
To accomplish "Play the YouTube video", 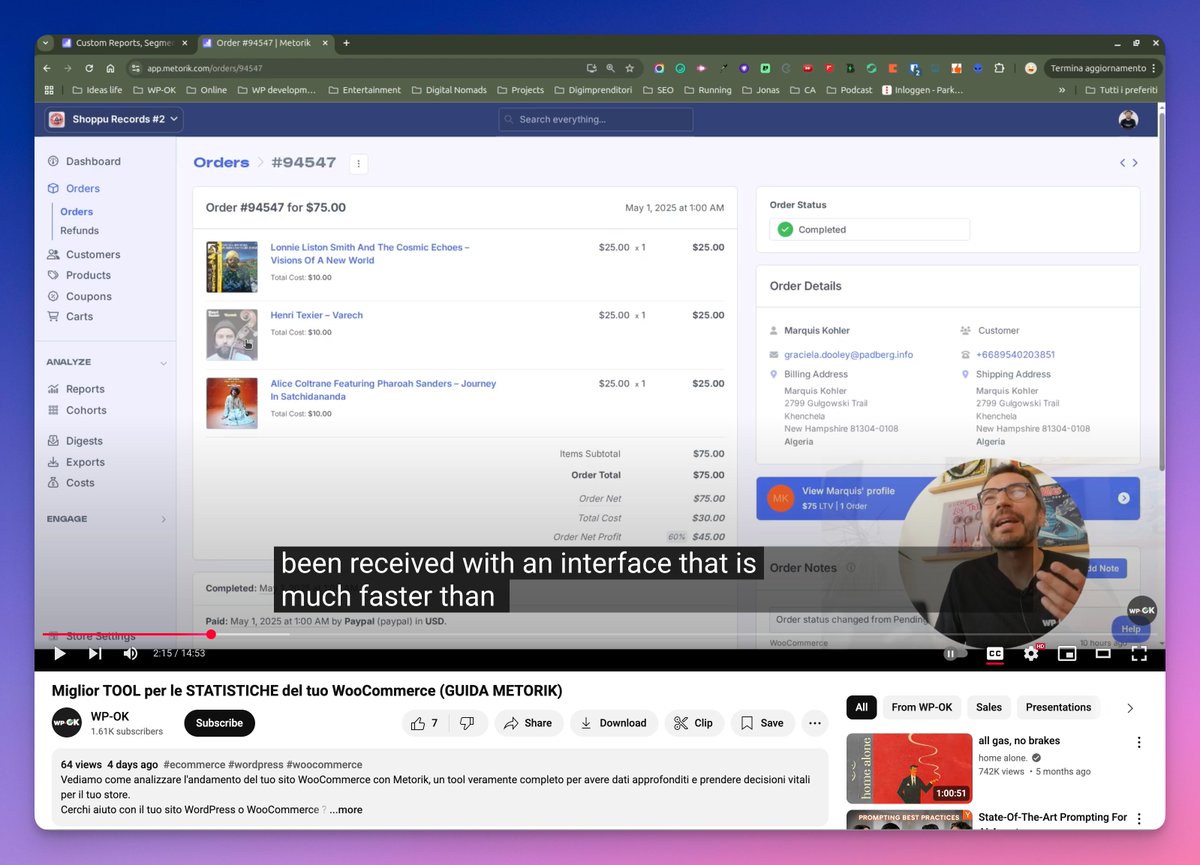I will point(59,654).
